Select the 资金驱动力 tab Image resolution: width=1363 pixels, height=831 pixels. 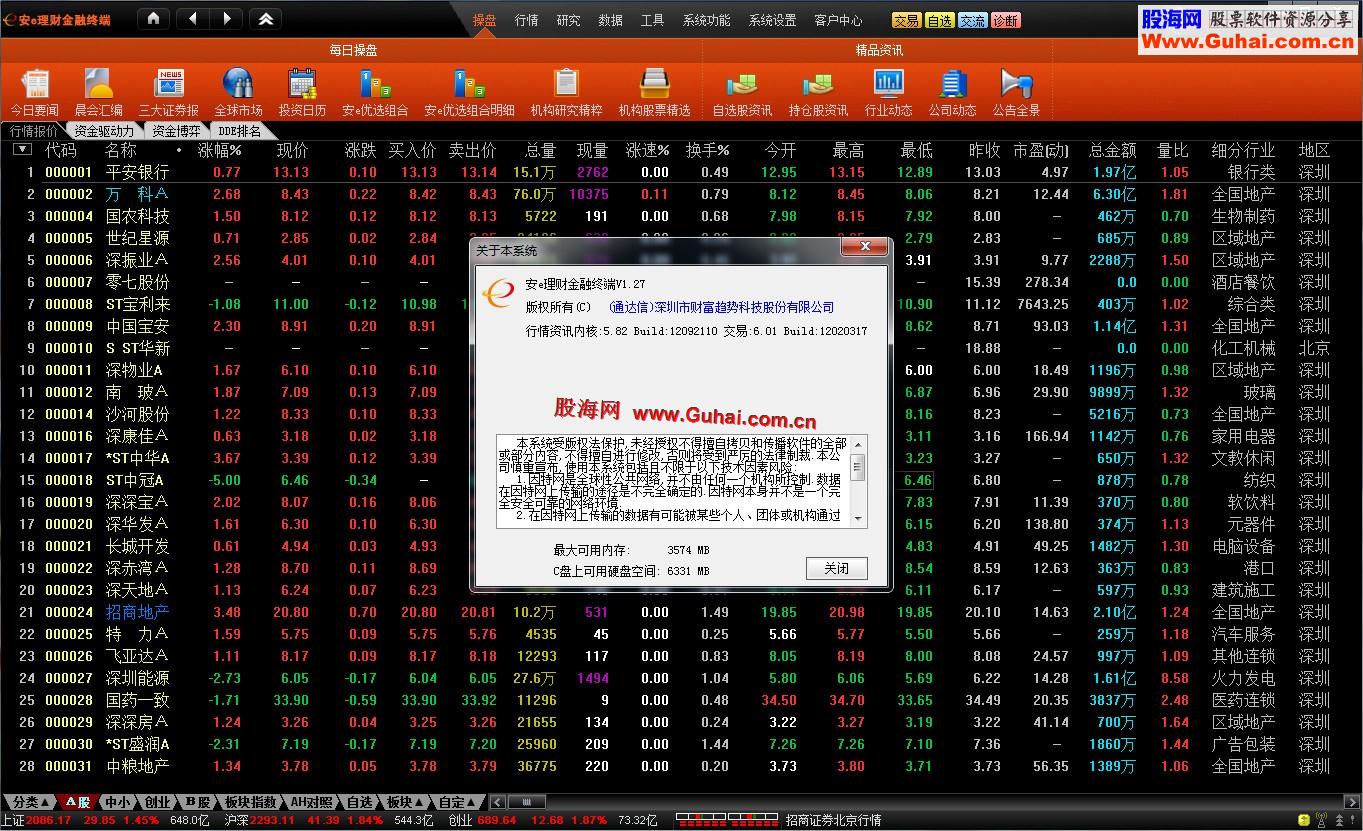tap(104, 131)
